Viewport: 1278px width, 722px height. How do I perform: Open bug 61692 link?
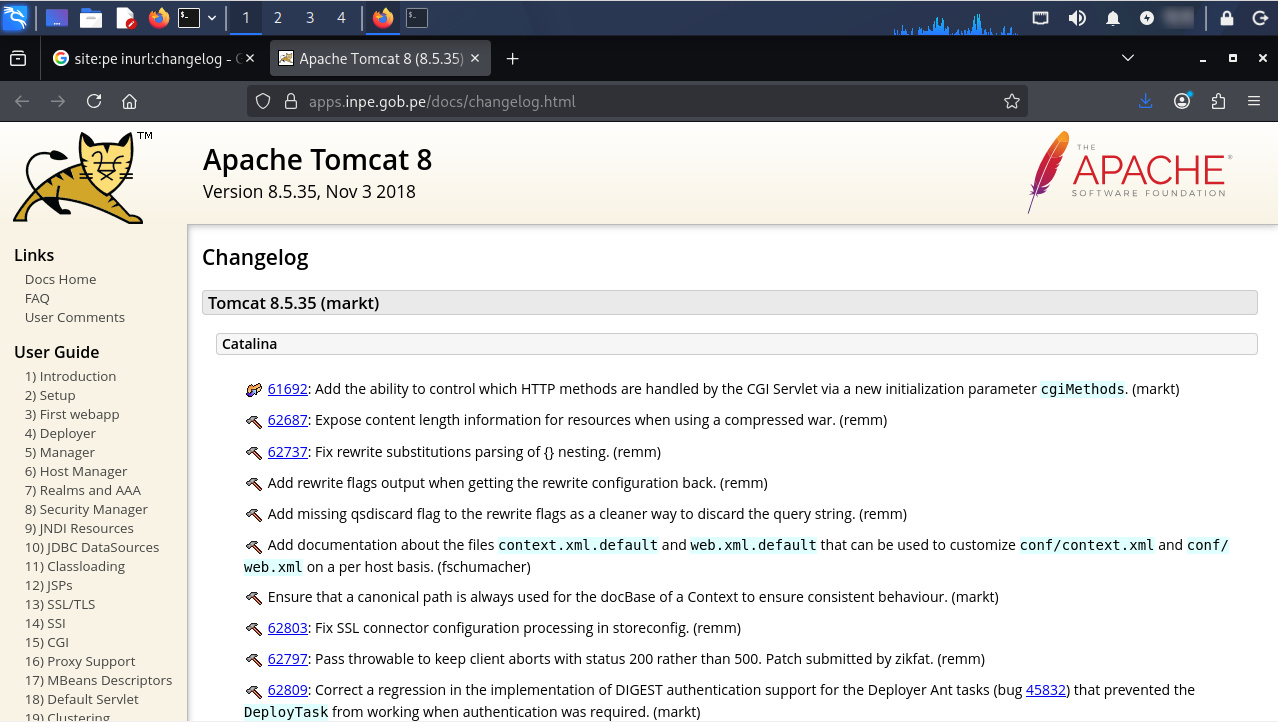[x=287, y=389]
